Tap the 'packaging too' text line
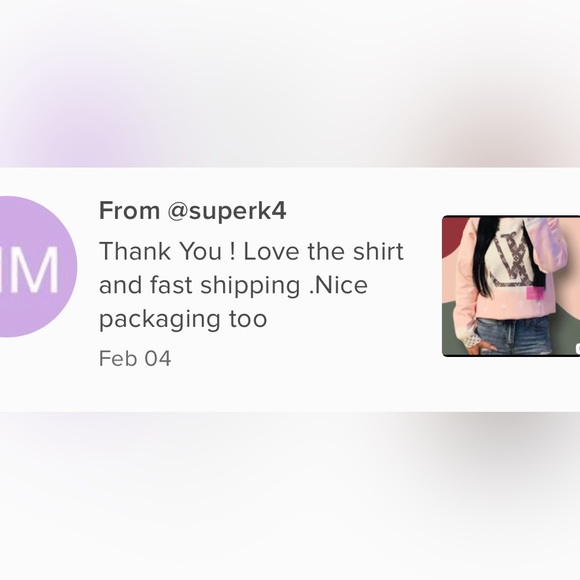This screenshot has width=580, height=580. [x=183, y=319]
